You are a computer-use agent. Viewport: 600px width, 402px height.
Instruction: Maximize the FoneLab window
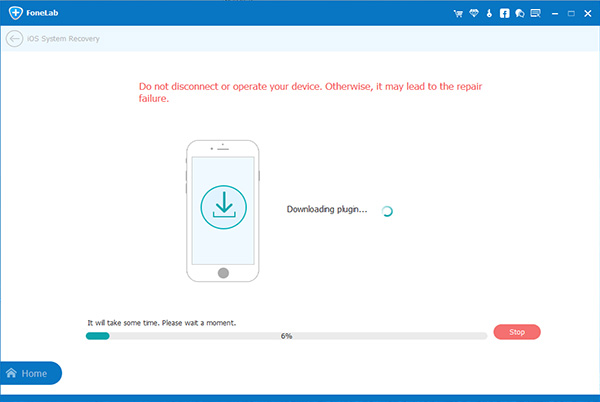569,14
